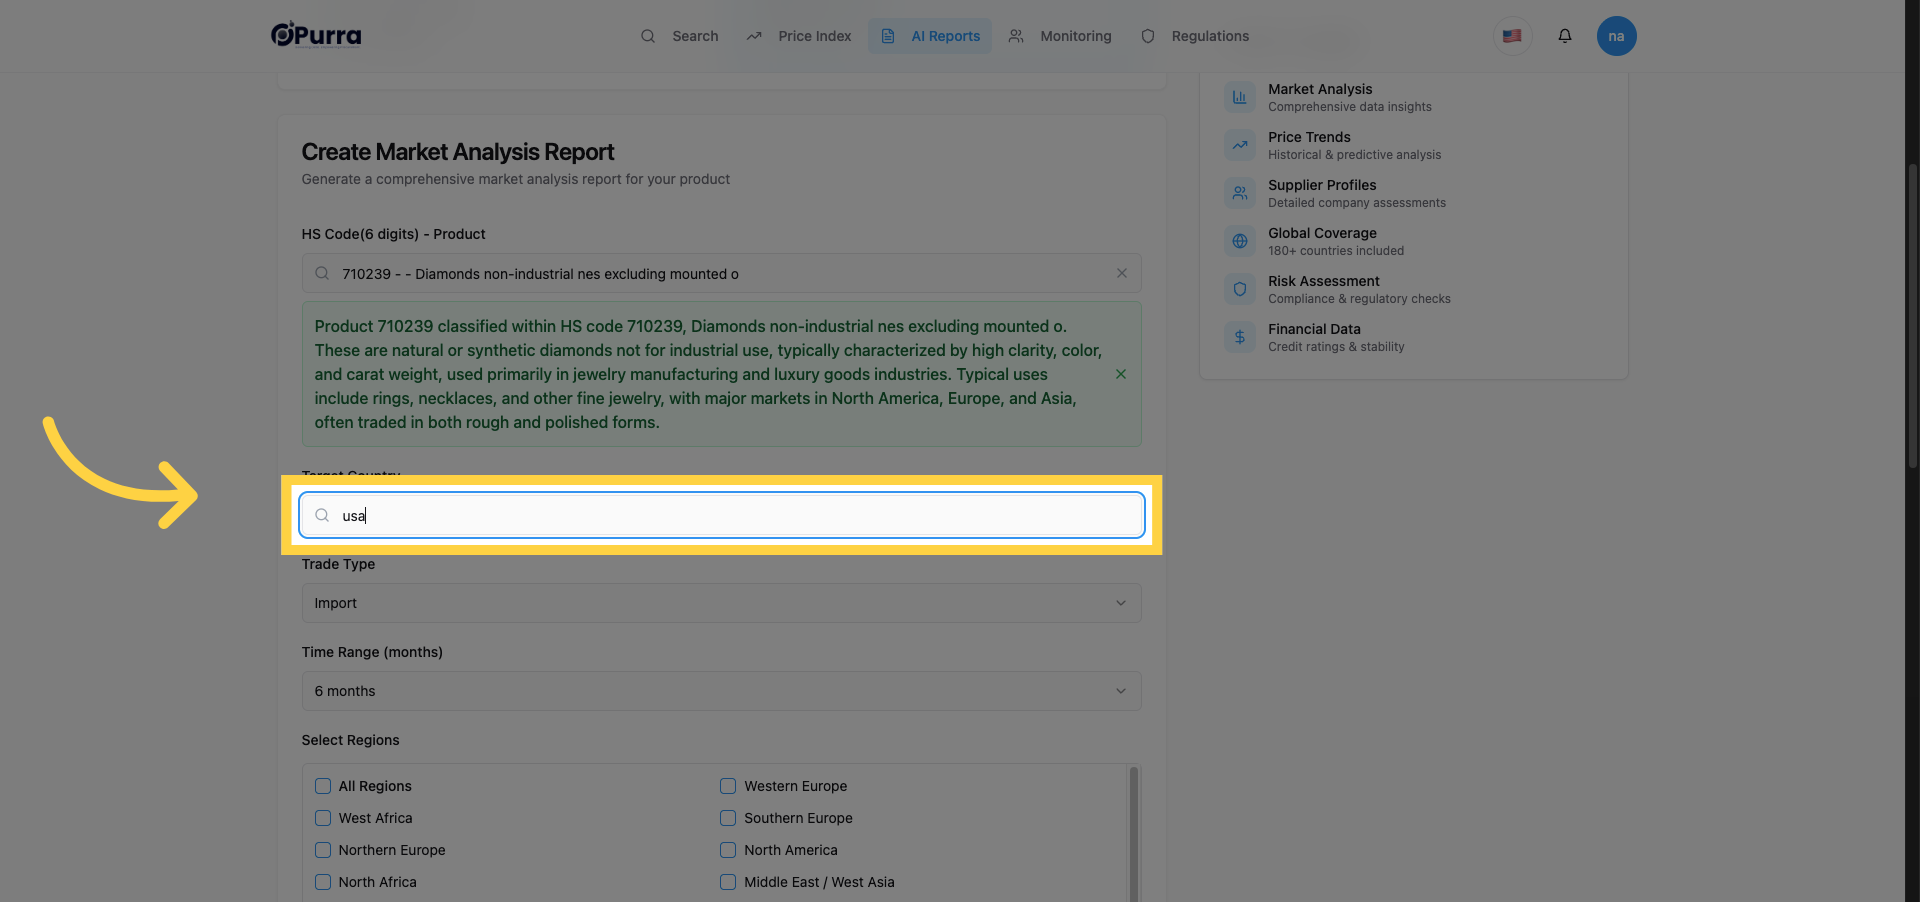
Task: Dismiss the green product description box
Action: [1121, 374]
